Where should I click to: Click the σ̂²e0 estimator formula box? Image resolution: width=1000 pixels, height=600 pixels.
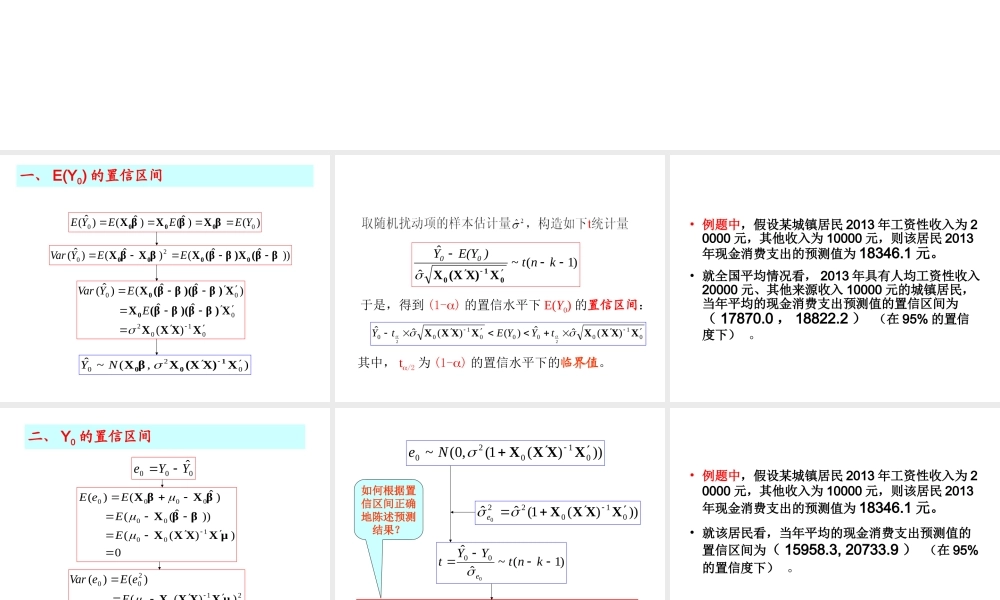(556, 512)
